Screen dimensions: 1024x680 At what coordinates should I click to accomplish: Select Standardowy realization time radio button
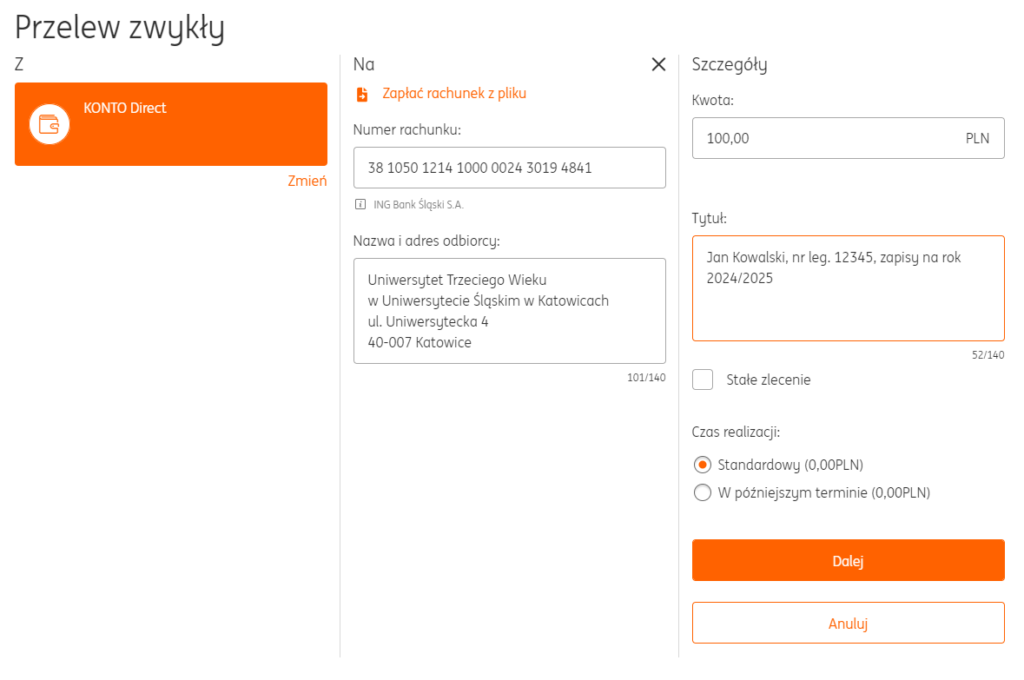[x=702, y=464]
